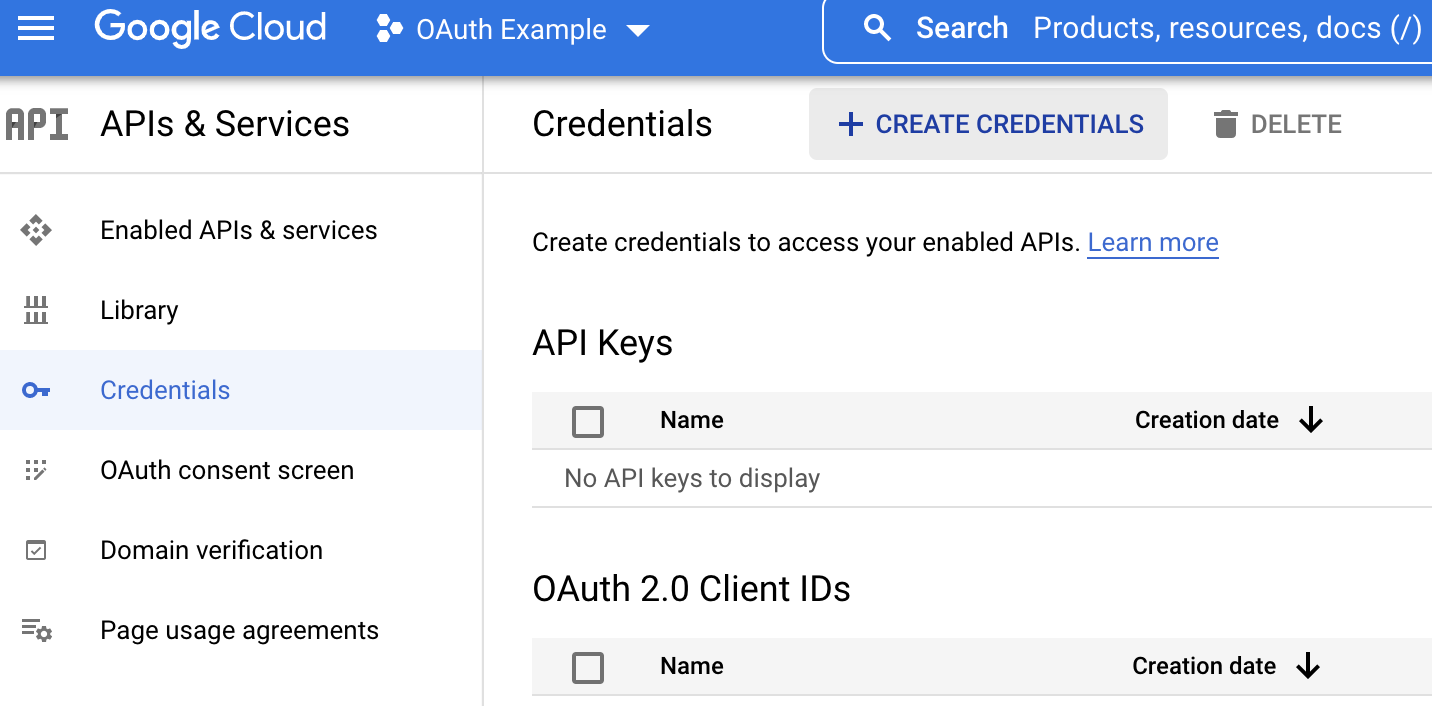Open the OAuth consent screen page

227,470
